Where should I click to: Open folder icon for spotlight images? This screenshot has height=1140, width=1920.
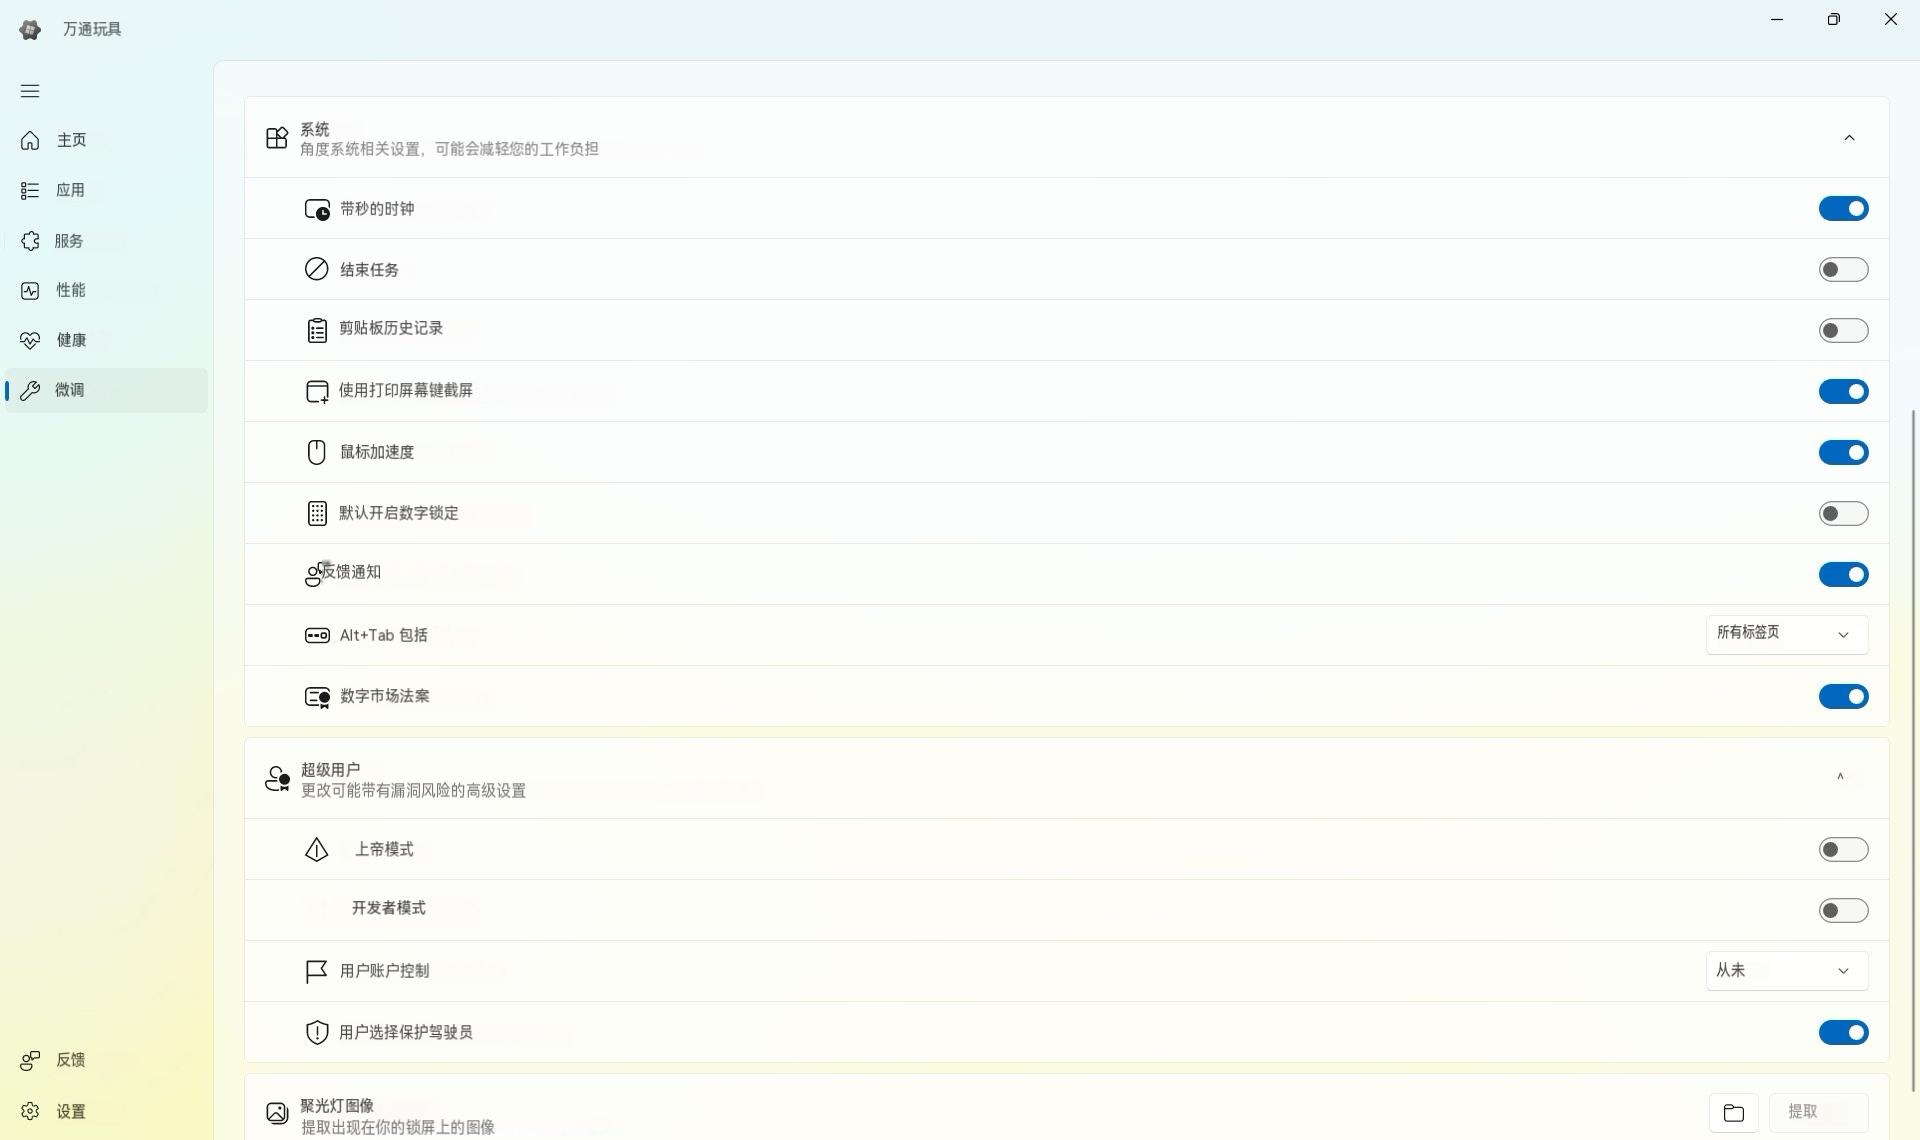1733,1112
